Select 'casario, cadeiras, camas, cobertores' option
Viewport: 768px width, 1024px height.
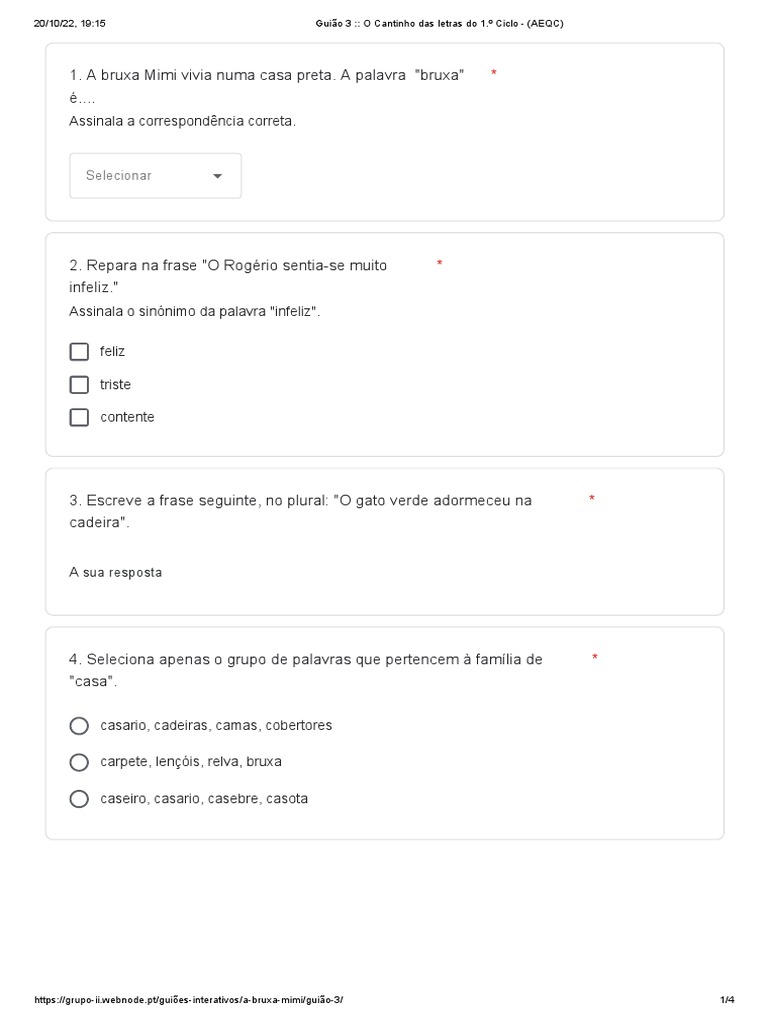[x=79, y=726]
